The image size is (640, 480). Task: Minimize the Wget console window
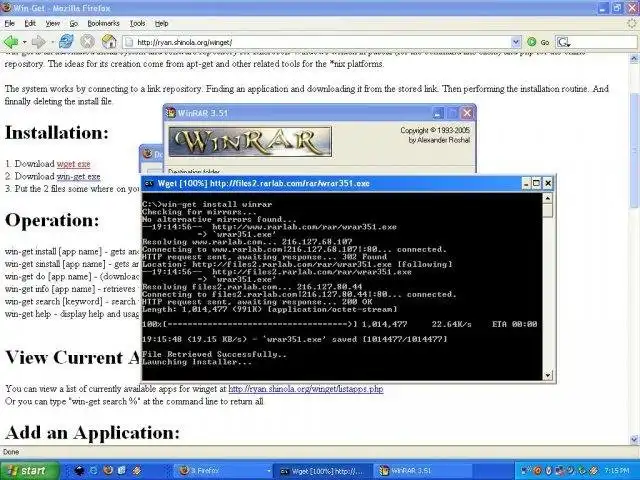(527, 184)
